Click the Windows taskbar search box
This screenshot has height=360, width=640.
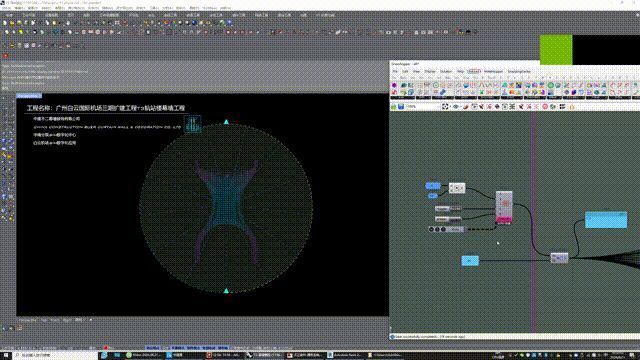(x=56, y=356)
